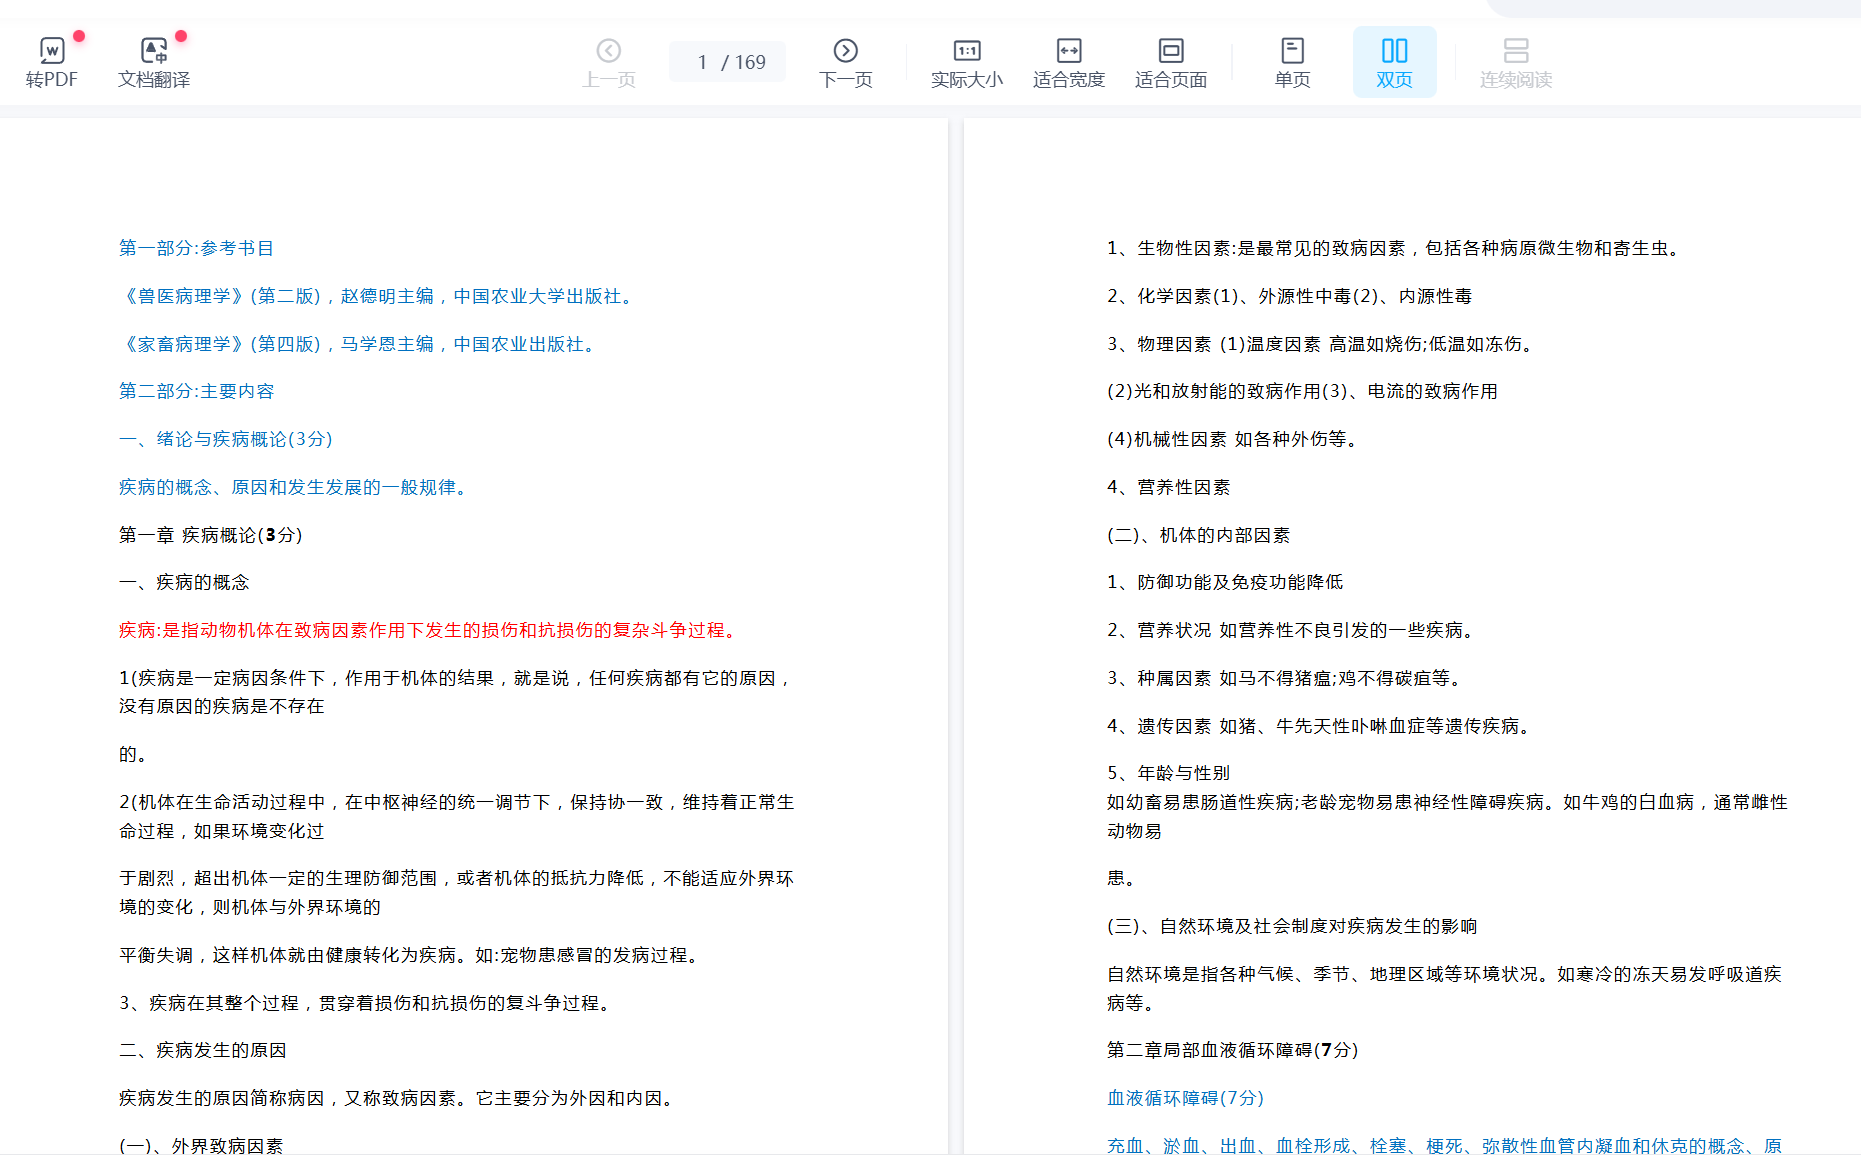
Task: Open the 第二部分:主要内容 heading link
Action: (x=196, y=391)
